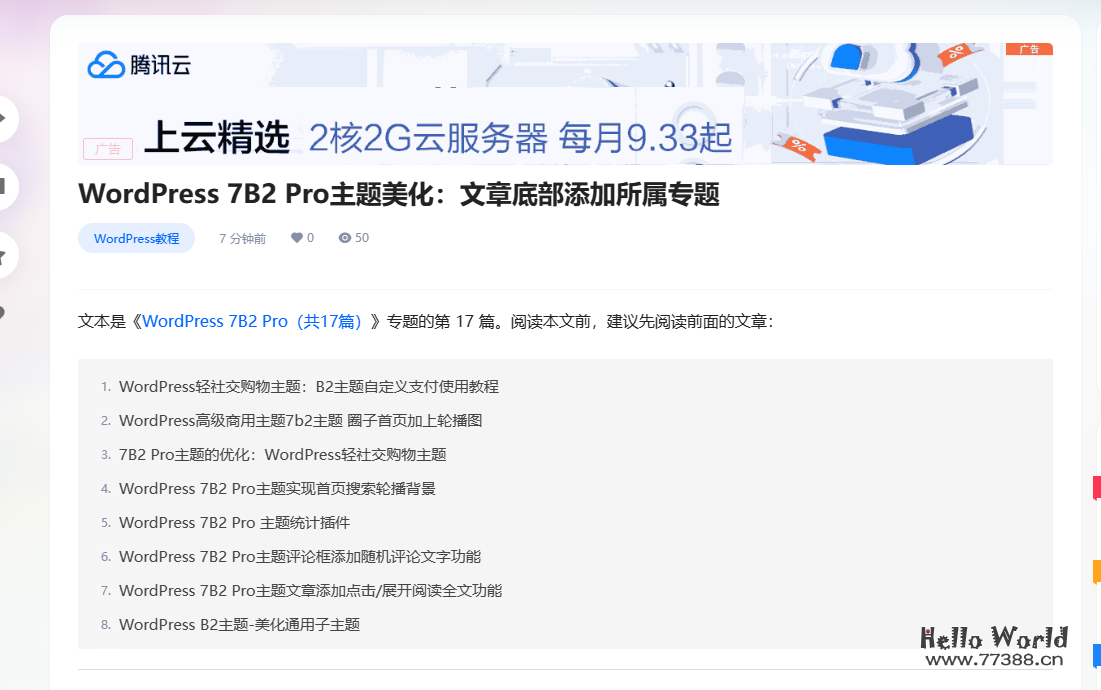Open the WordPress教程 category tag
1101x690 pixels.
[x=136, y=238]
